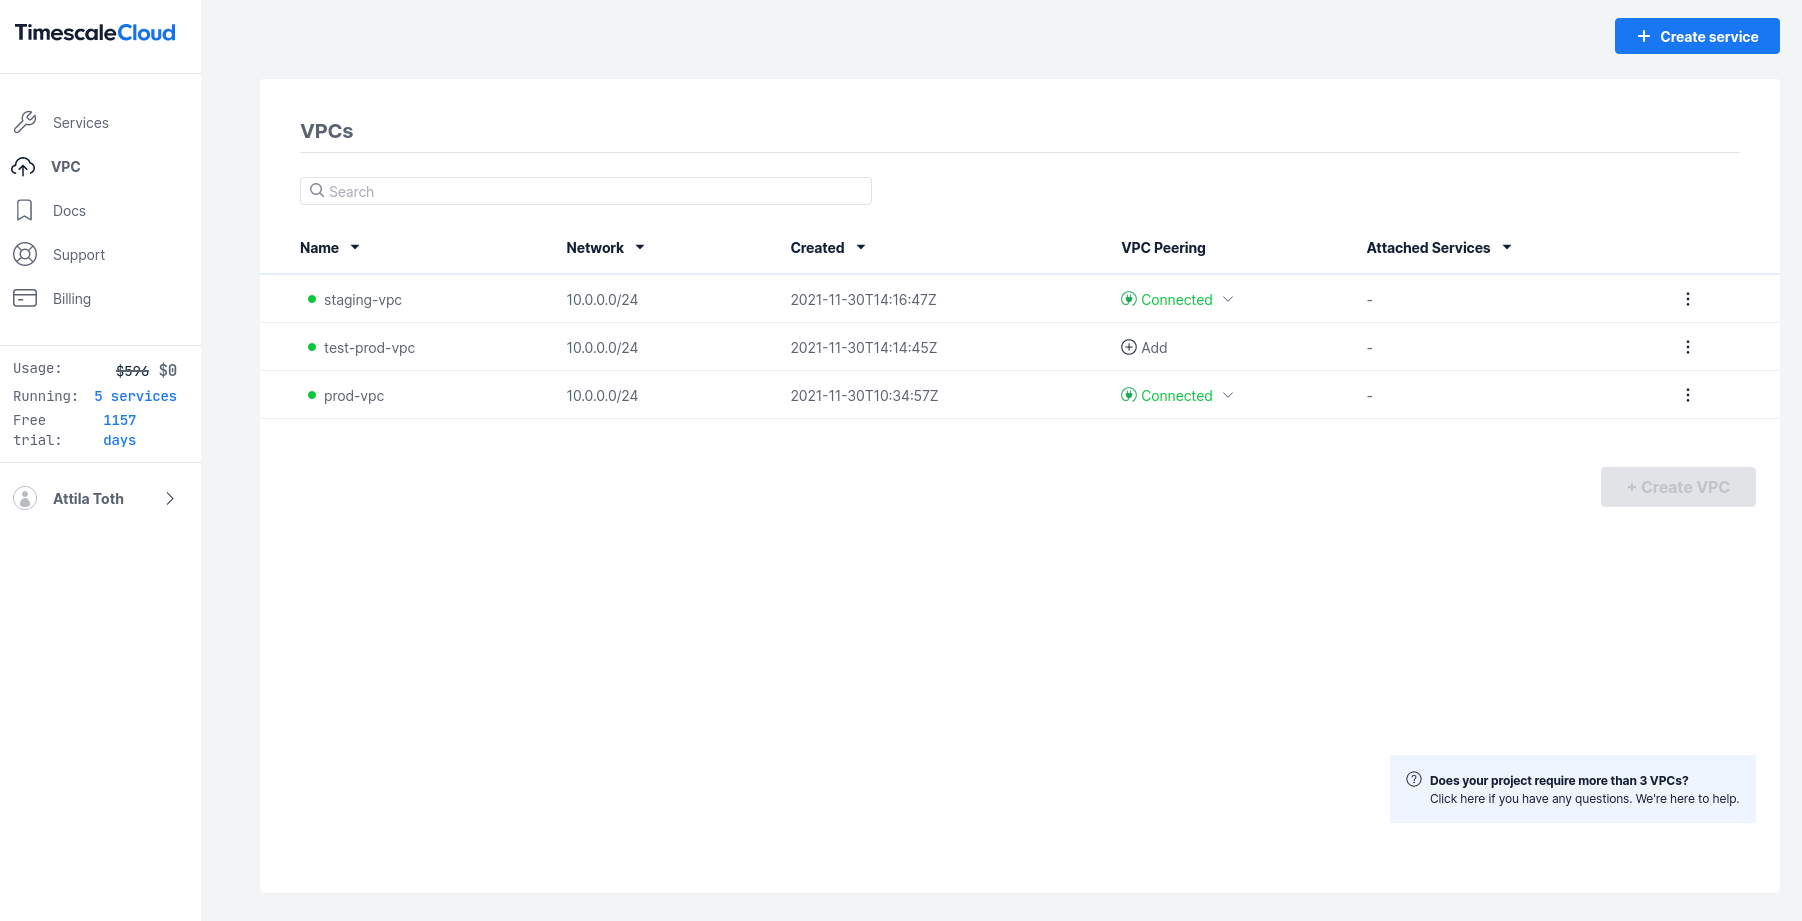The image size is (1802, 921).
Task: Sort by the Attached Services column arrow
Action: click(1507, 247)
